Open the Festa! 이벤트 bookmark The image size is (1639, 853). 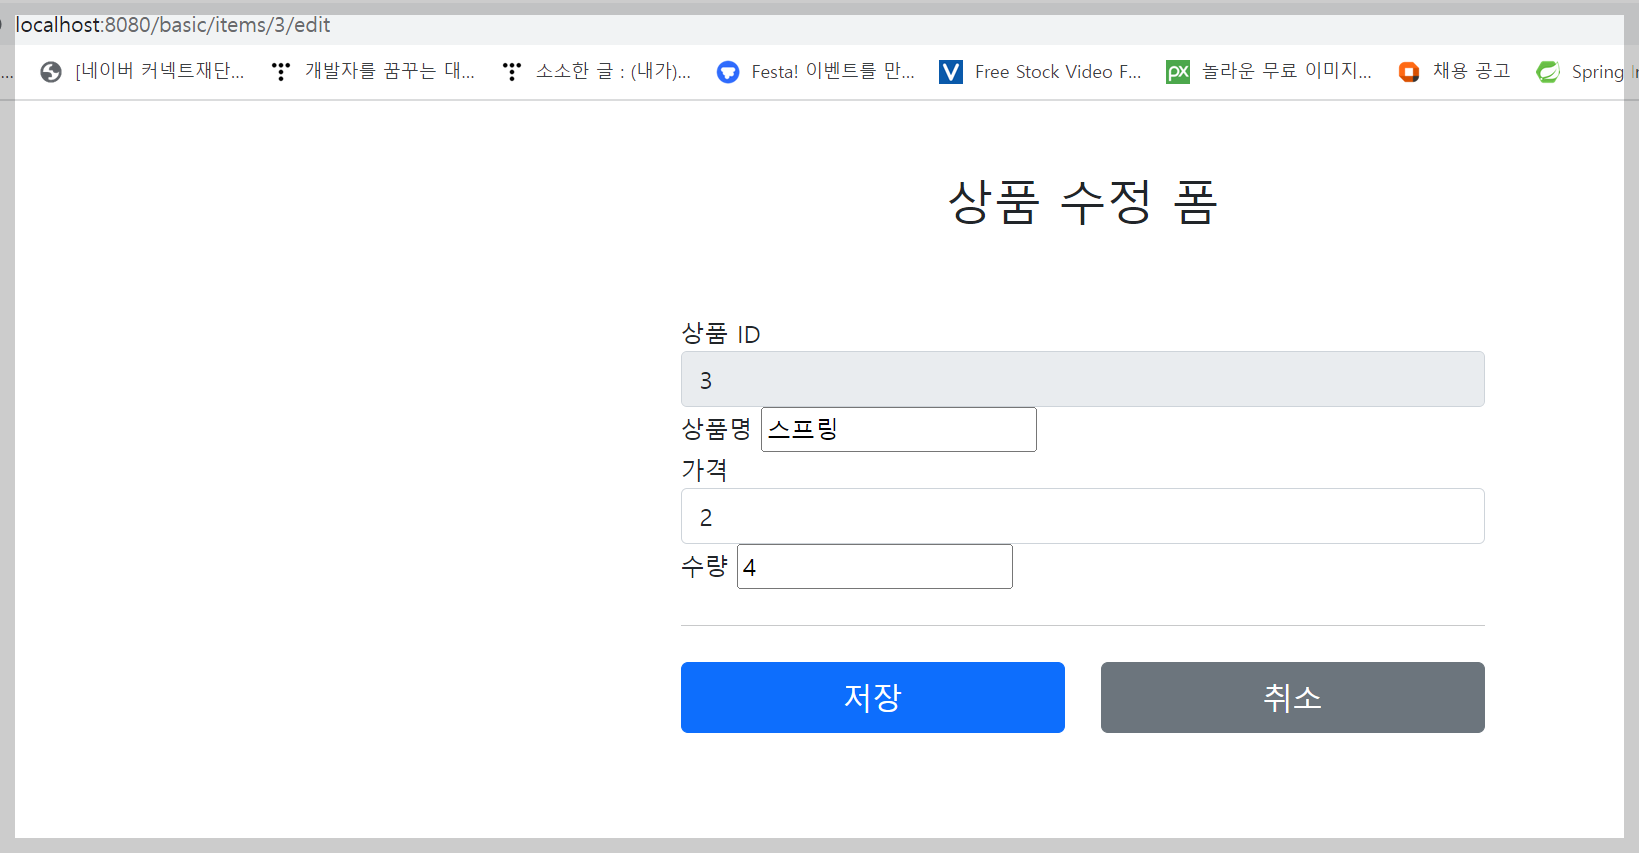[816, 71]
